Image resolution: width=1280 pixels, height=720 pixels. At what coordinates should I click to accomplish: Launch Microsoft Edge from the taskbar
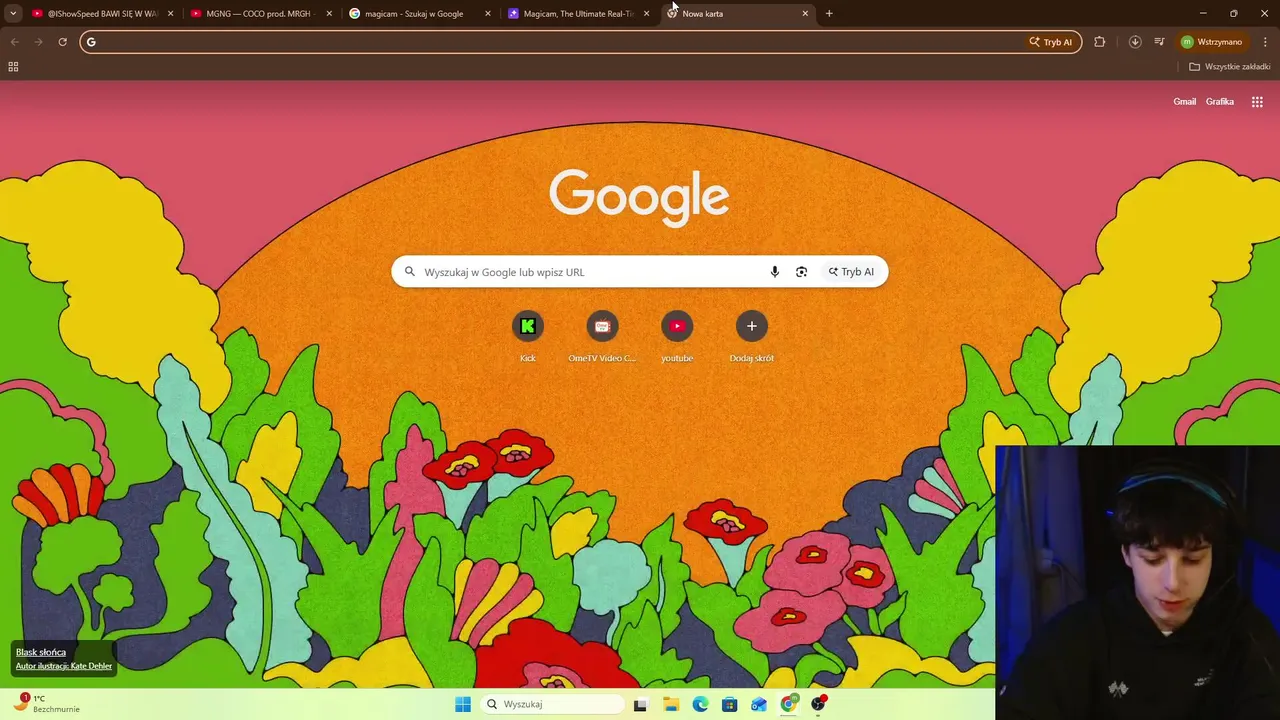tap(700, 704)
